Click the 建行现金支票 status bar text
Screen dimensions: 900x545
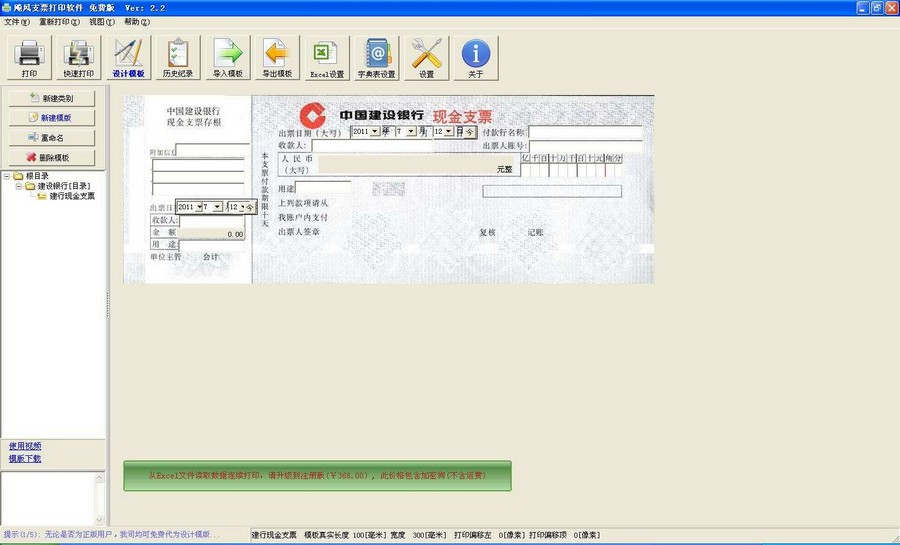point(274,535)
